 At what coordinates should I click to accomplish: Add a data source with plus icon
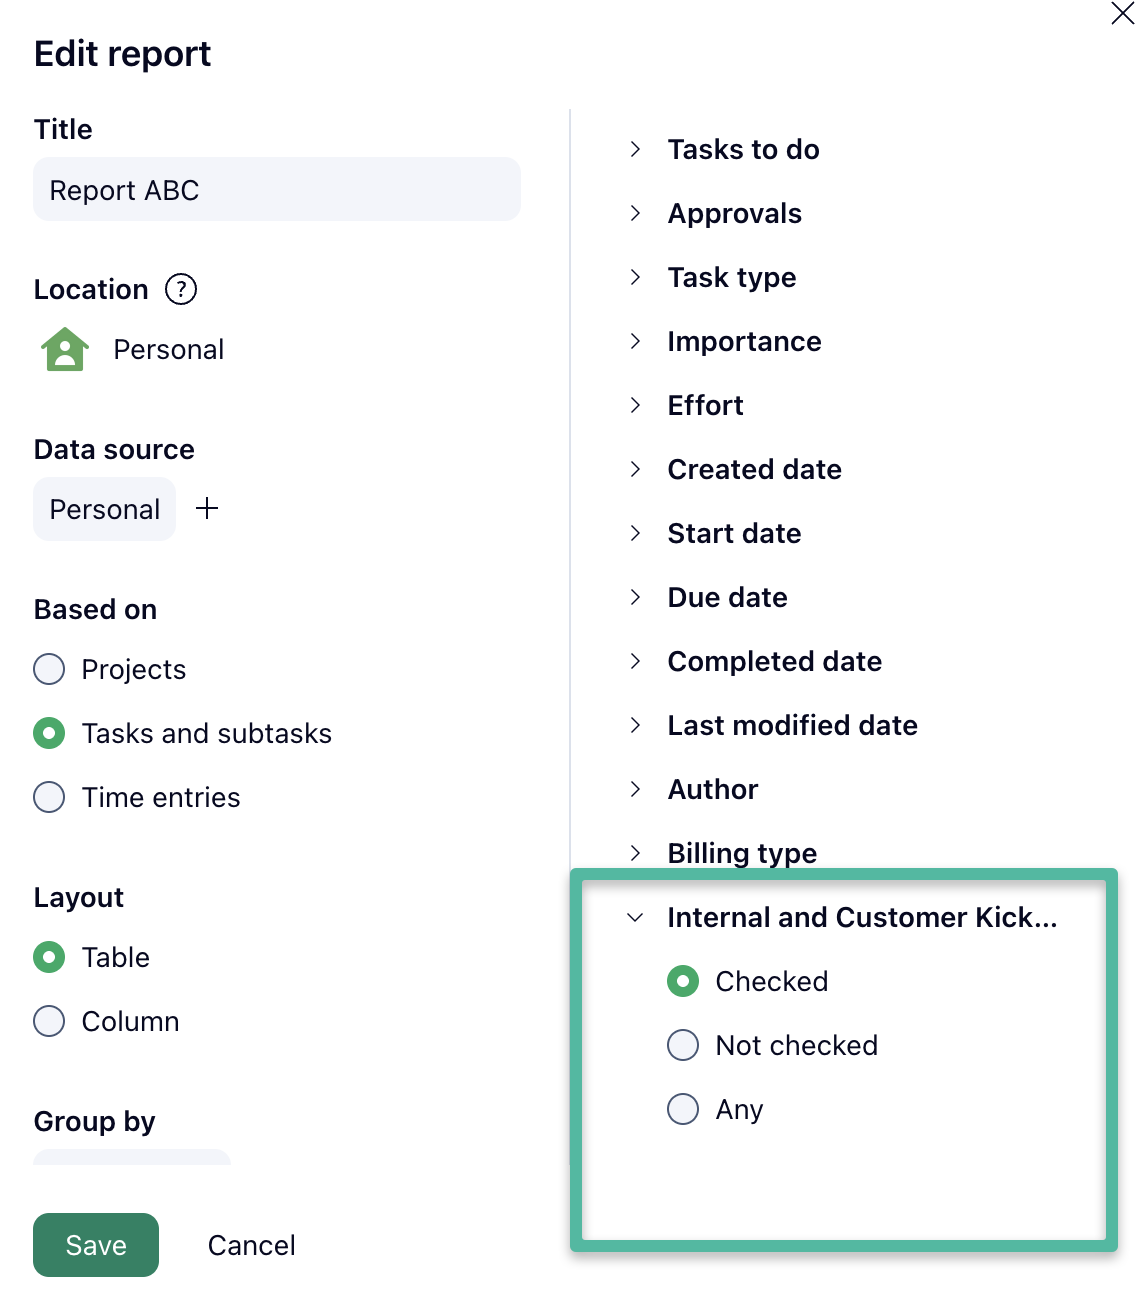[207, 509]
